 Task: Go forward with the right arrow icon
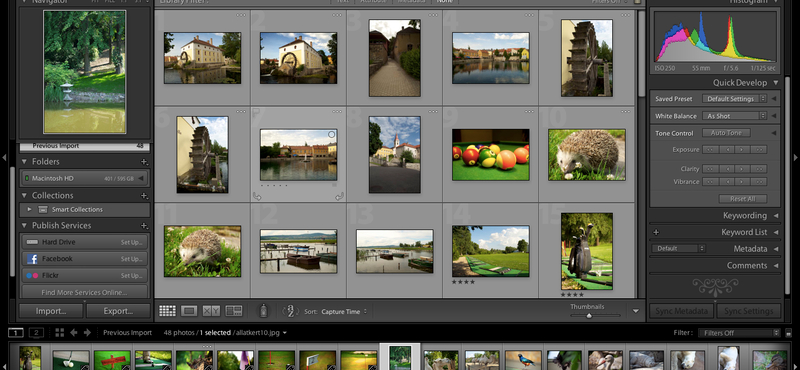[x=87, y=333]
